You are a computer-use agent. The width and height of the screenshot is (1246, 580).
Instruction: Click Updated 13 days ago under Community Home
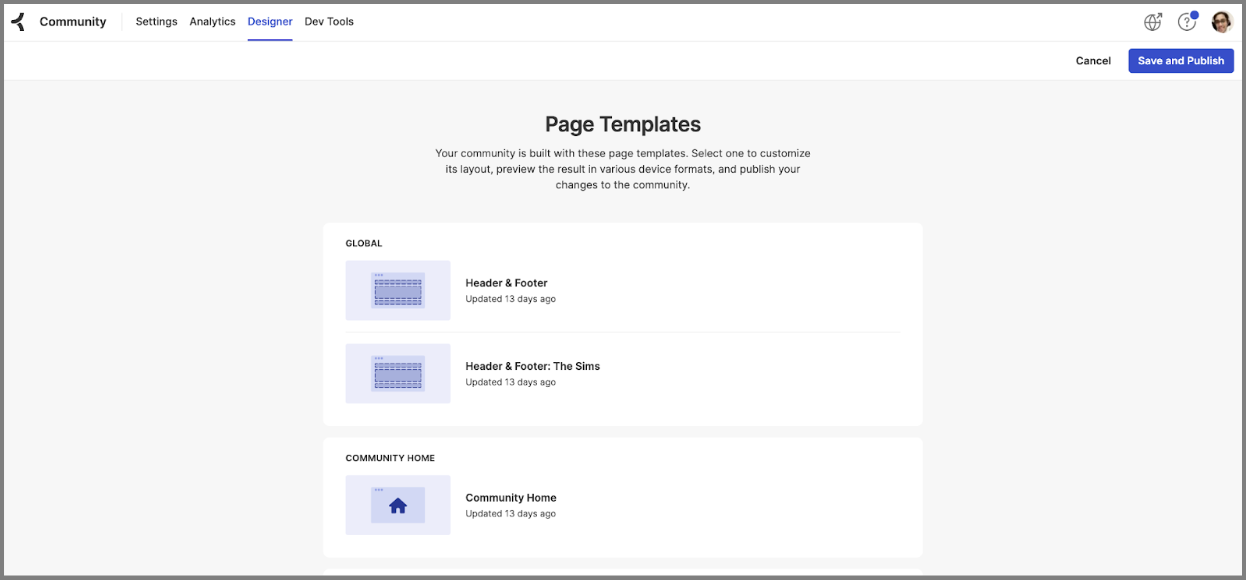509,513
